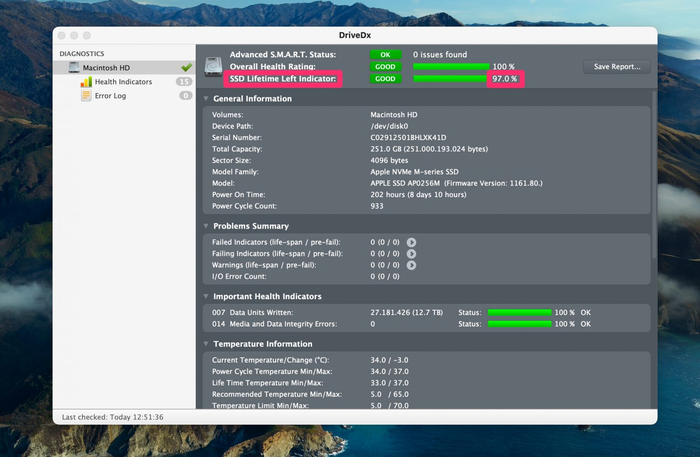The image size is (700, 457).
Task: Click current temperature value 34.0 / -3.0
Action: (x=389, y=360)
